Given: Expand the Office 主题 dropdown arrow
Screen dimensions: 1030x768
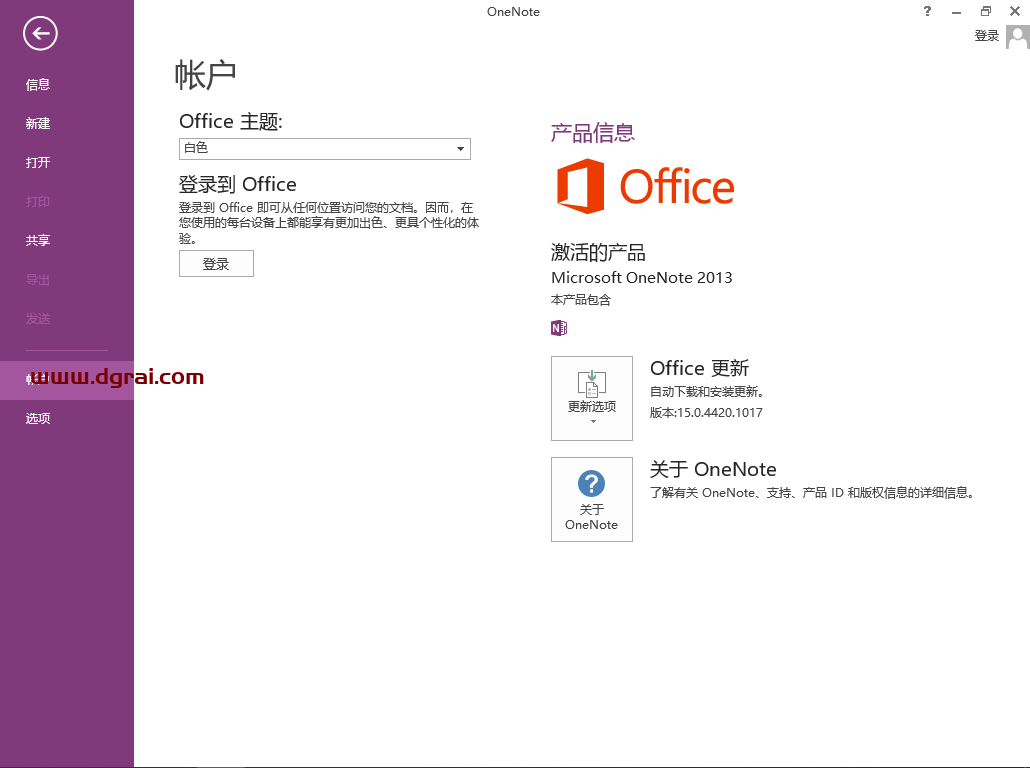Looking at the screenshot, I should click(x=460, y=148).
